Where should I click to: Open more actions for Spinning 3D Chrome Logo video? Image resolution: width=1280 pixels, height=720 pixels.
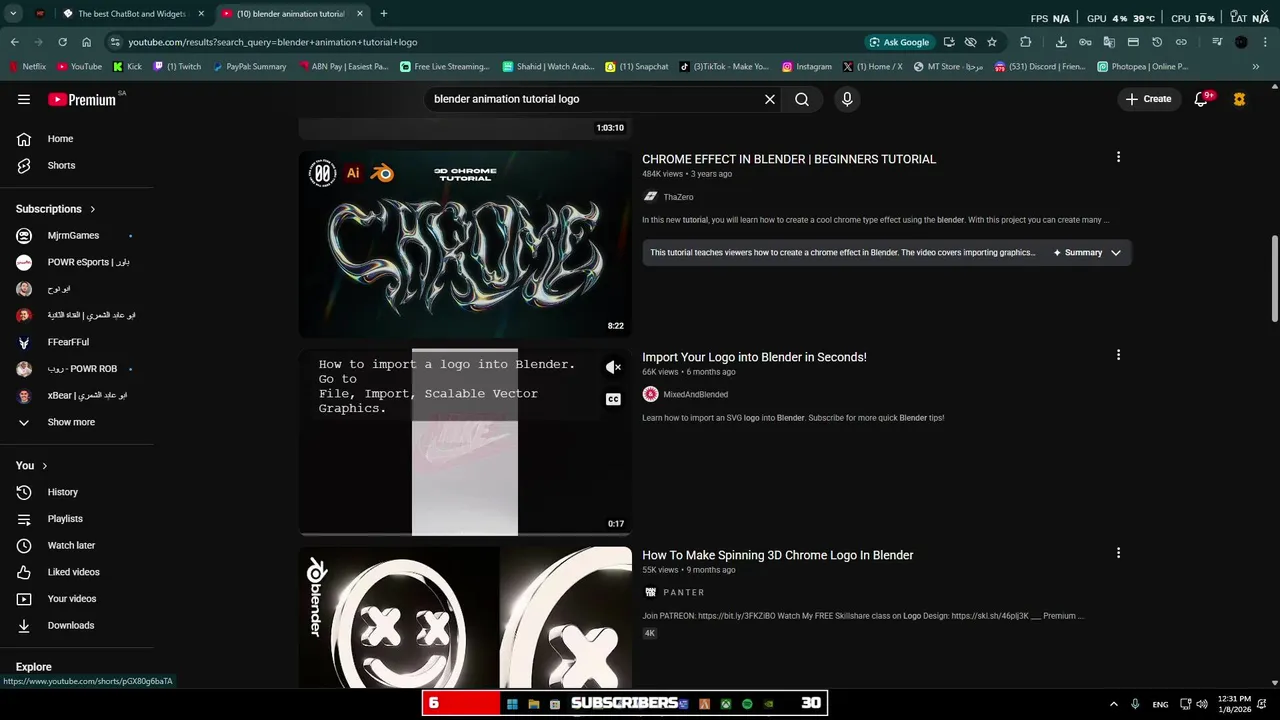[x=1118, y=553]
